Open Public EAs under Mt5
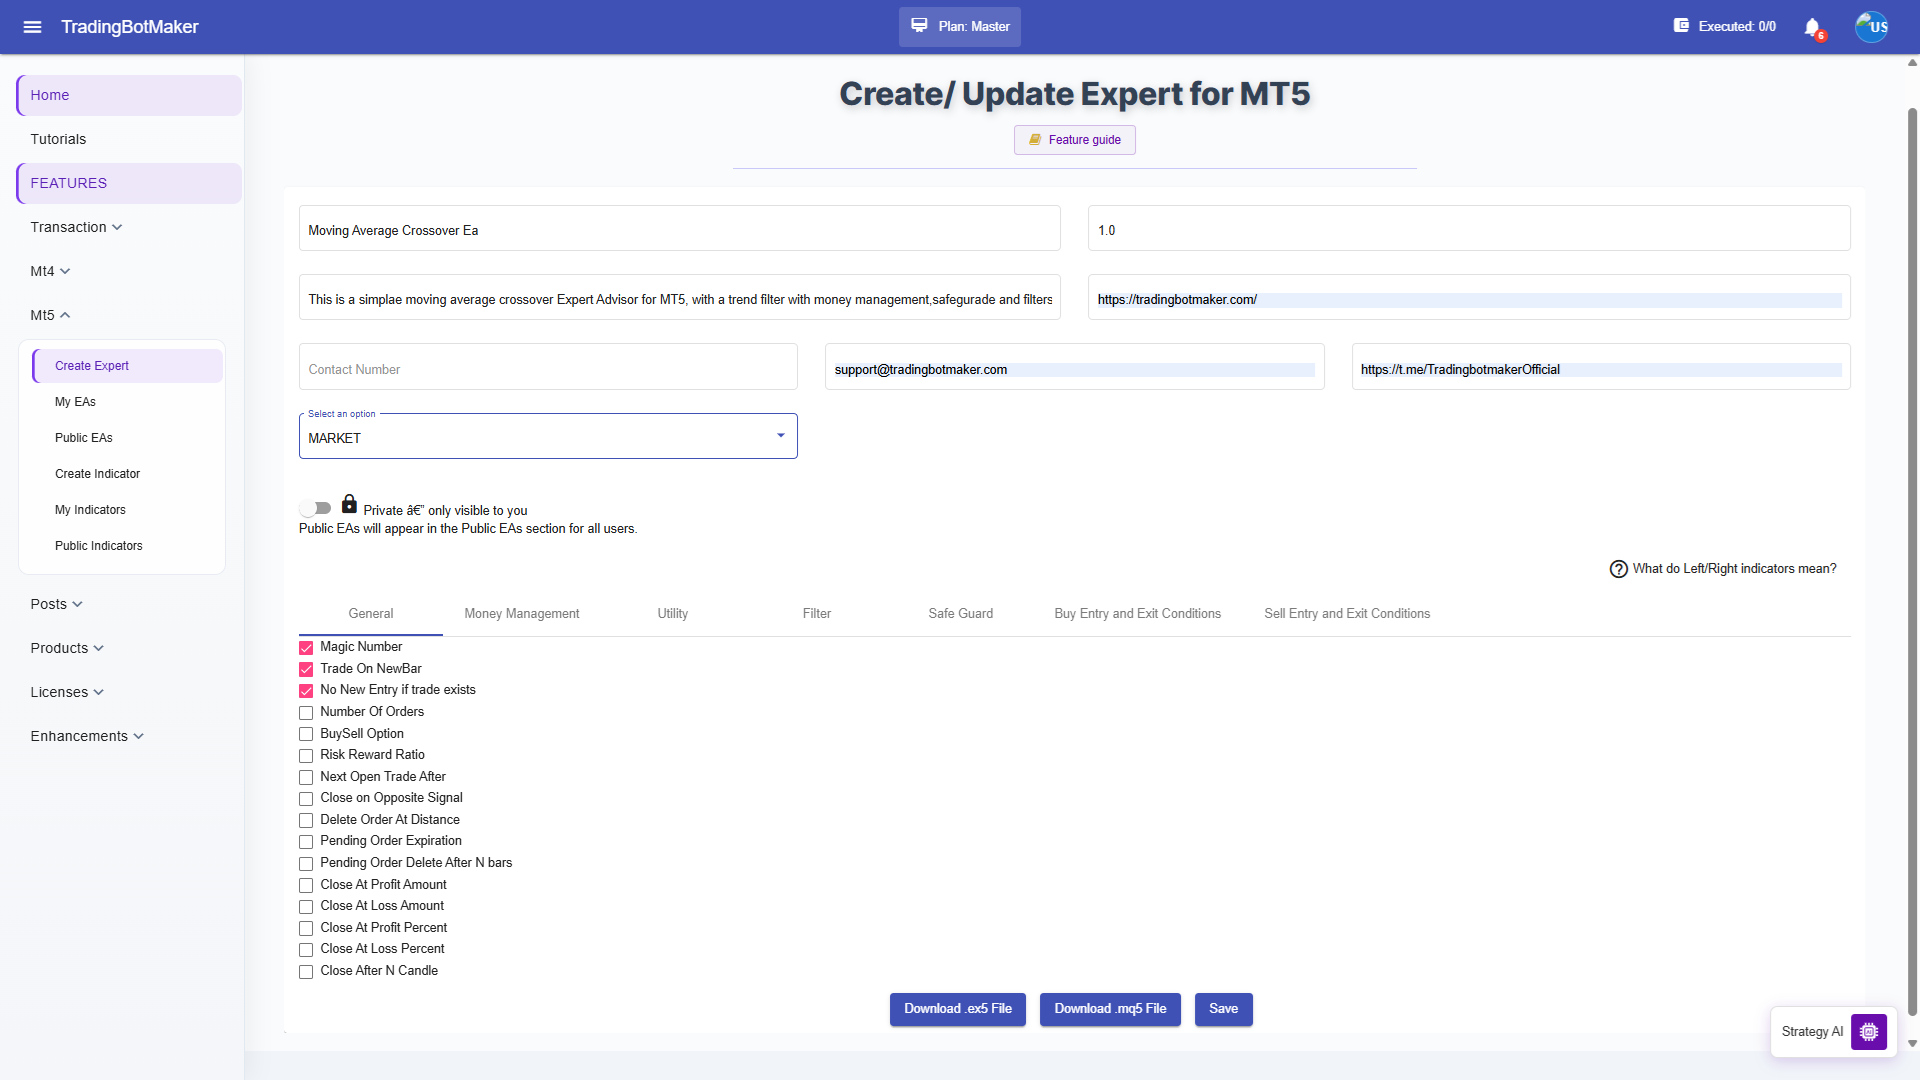Screen dimensions: 1920x1080 128,438
